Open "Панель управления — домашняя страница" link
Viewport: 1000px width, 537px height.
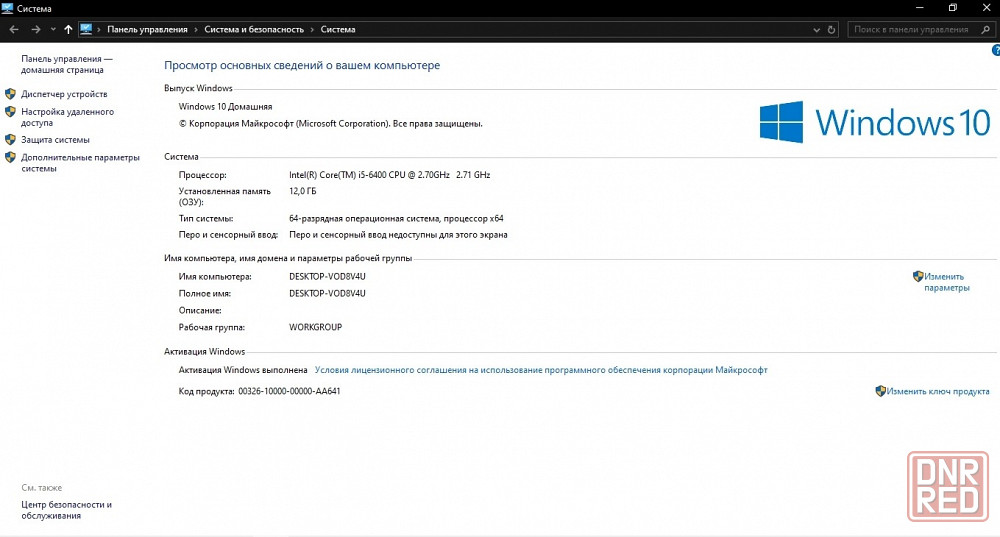(66, 64)
